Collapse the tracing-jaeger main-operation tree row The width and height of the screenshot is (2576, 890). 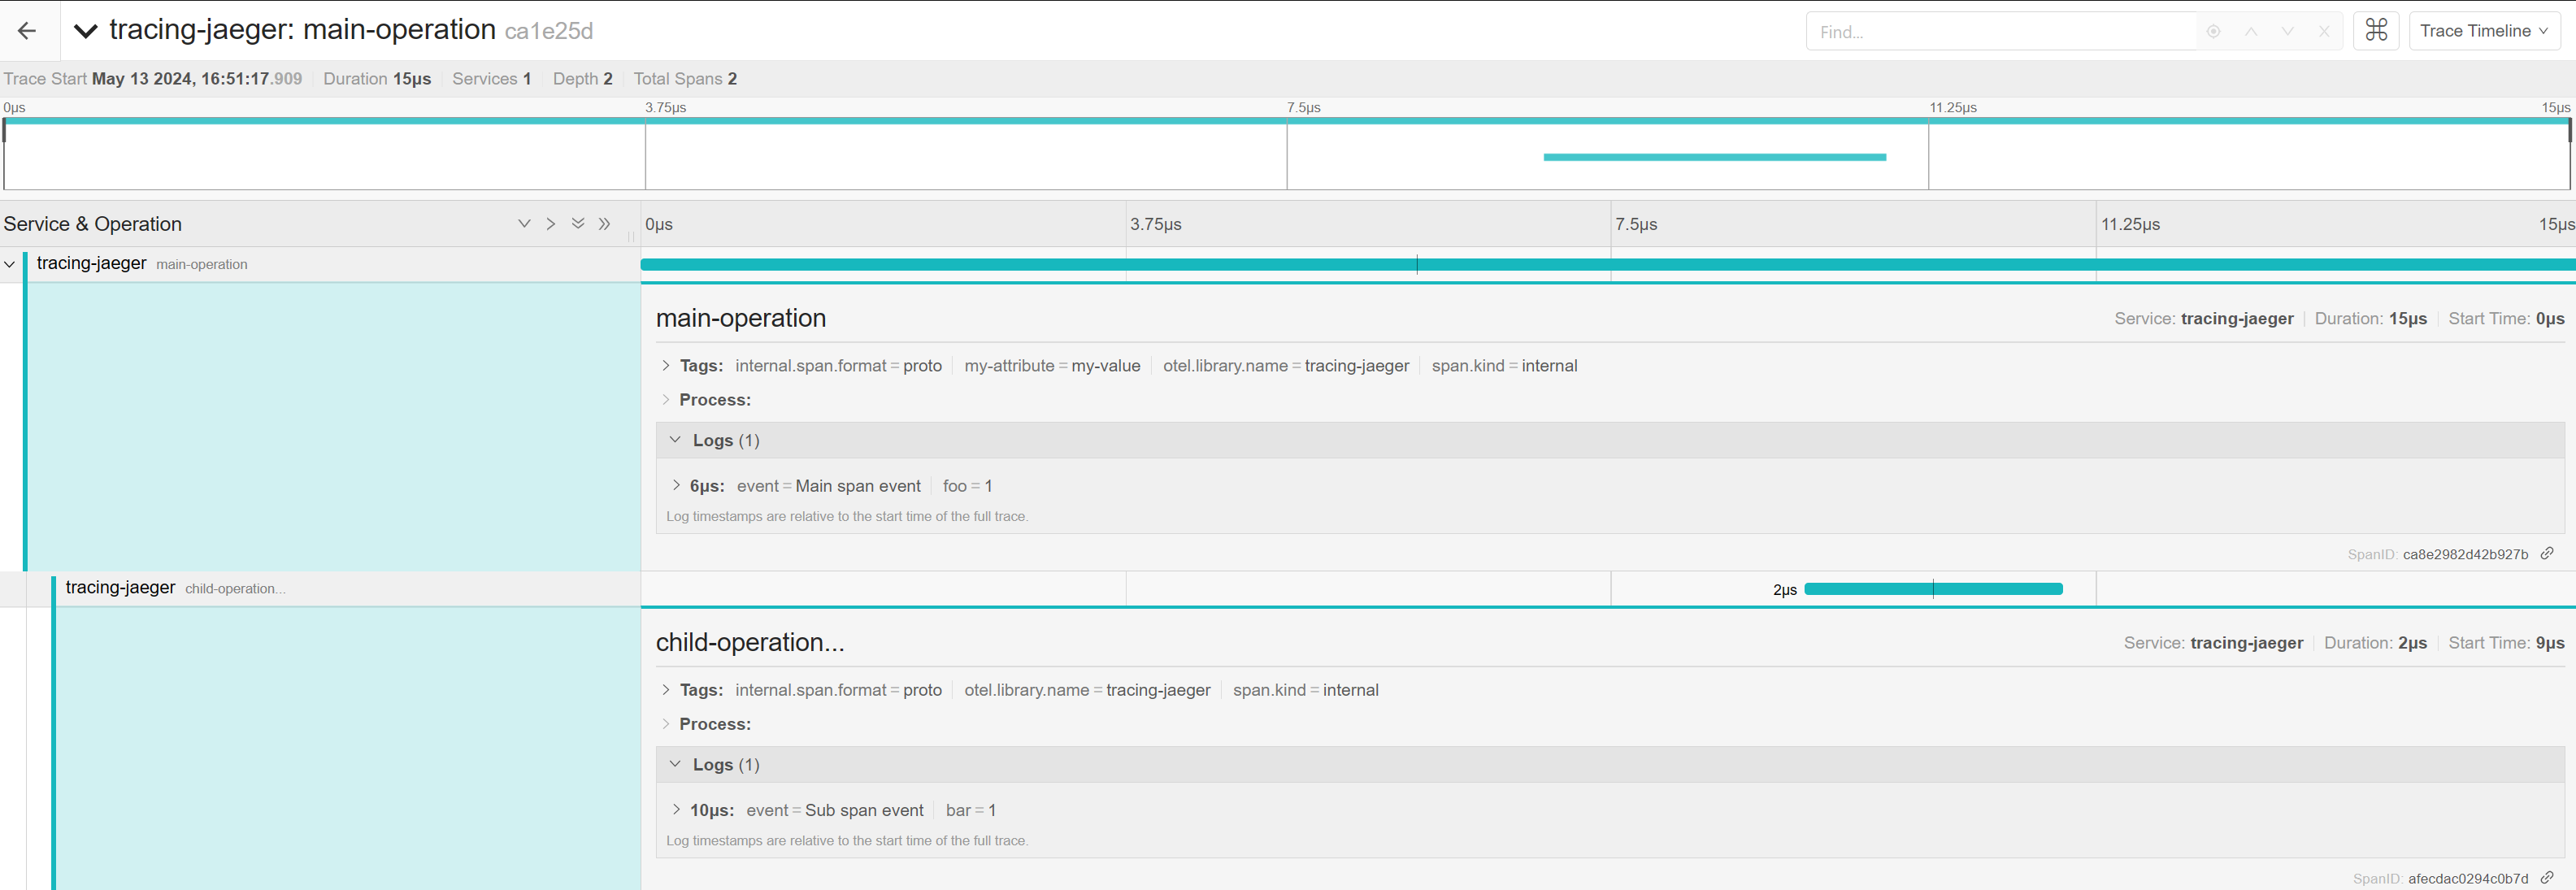pos(10,264)
